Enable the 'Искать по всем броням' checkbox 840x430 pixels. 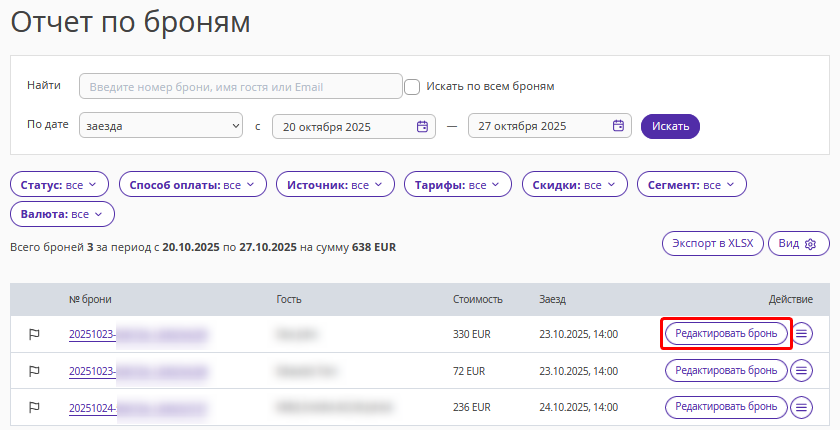(412, 87)
